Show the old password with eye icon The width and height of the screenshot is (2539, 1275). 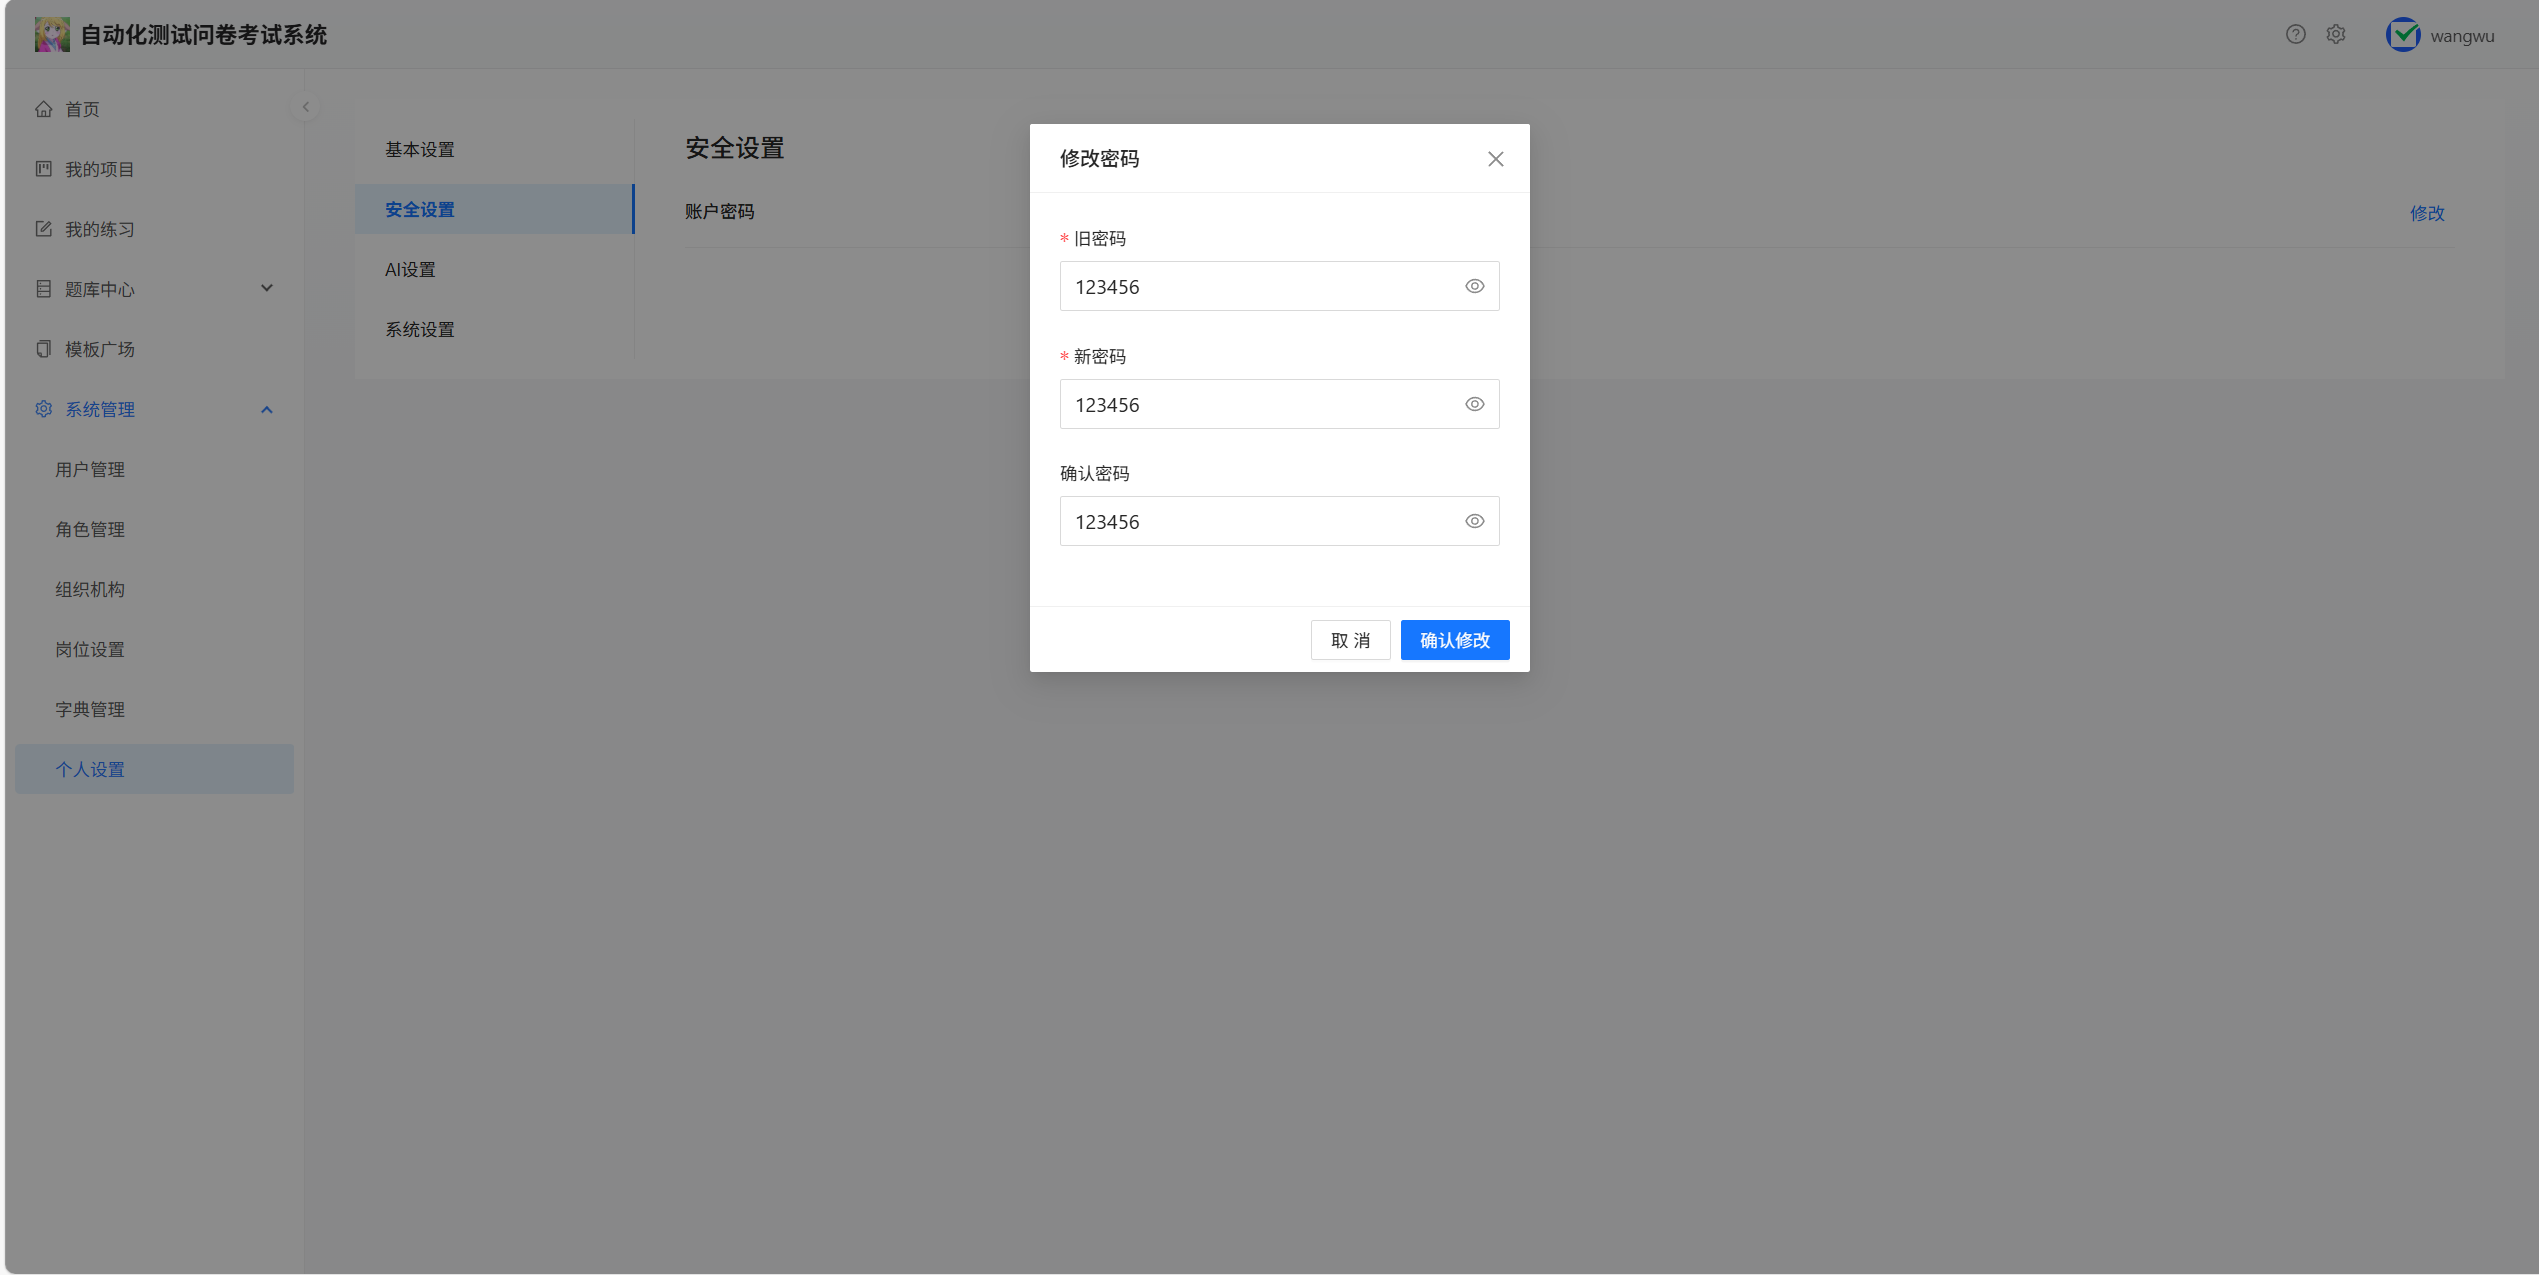click(x=1474, y=287)
